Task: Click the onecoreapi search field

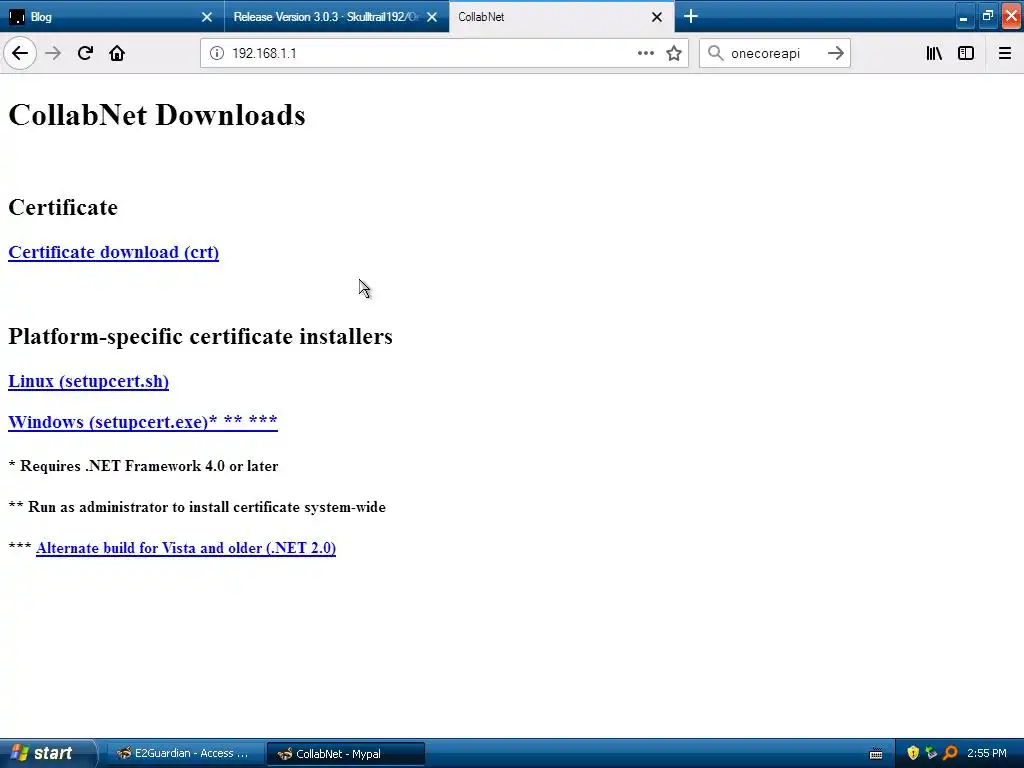Action: [x=774, y=54]
